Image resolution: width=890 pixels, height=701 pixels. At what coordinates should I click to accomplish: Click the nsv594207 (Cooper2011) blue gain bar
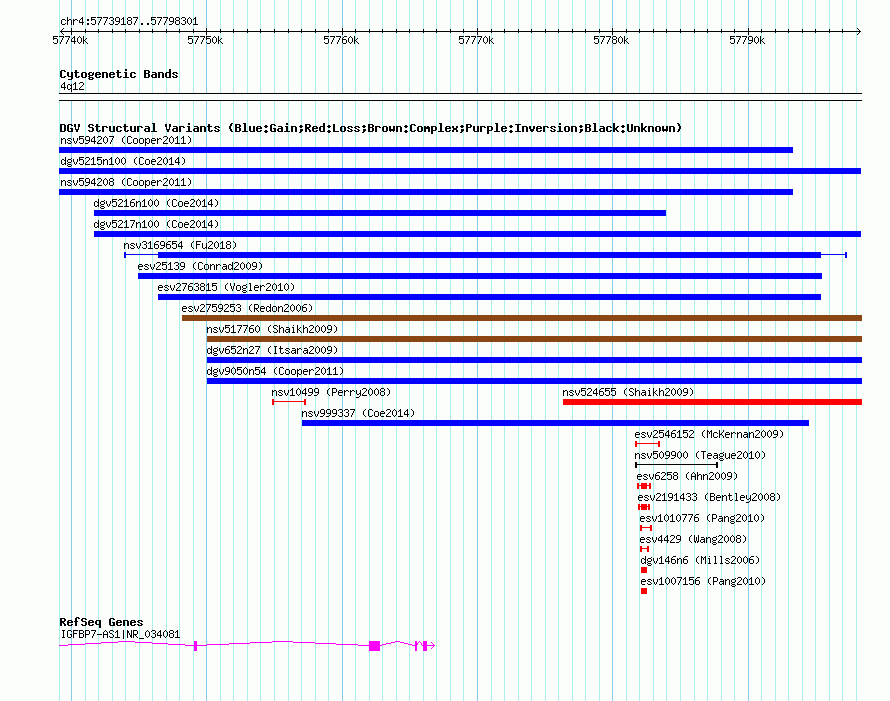[426, 150]
